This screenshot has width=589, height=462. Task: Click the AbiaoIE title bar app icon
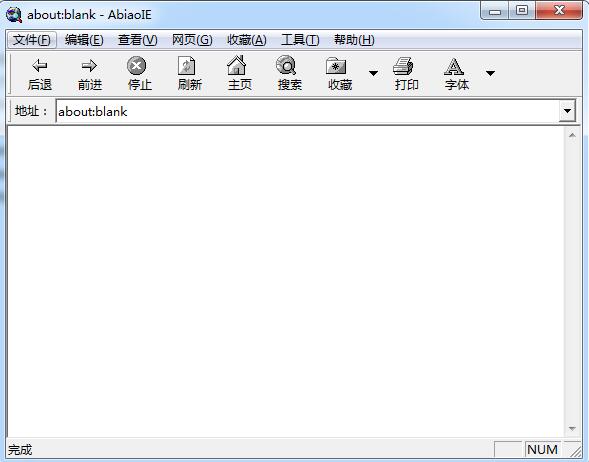pos(14,15)
